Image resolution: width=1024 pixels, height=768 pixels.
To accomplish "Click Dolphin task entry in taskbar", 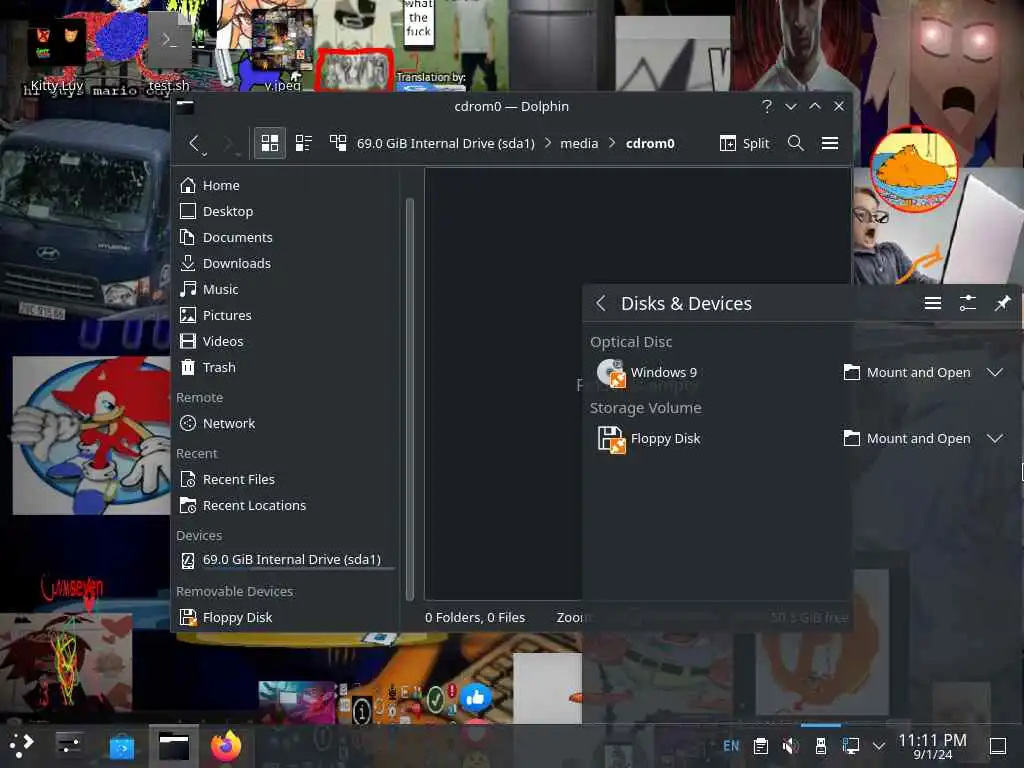I will tap(174, 745).
